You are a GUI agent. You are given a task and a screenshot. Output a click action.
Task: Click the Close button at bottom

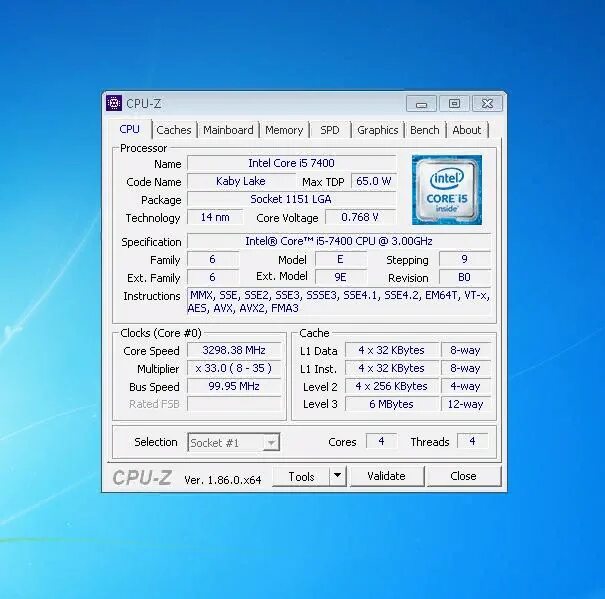click(x=463, y=476)
